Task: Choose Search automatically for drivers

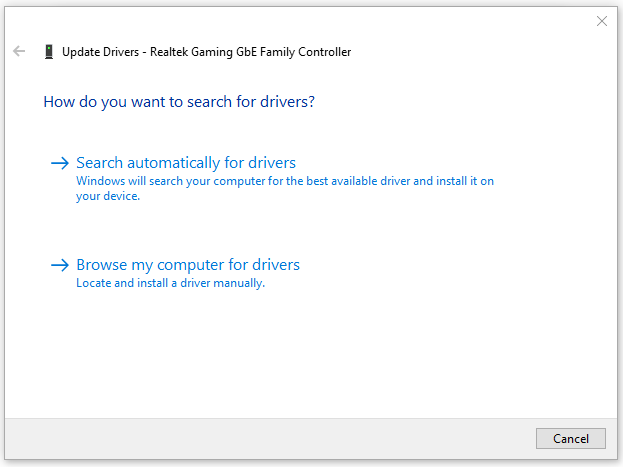Action: [x=186, y=163]
